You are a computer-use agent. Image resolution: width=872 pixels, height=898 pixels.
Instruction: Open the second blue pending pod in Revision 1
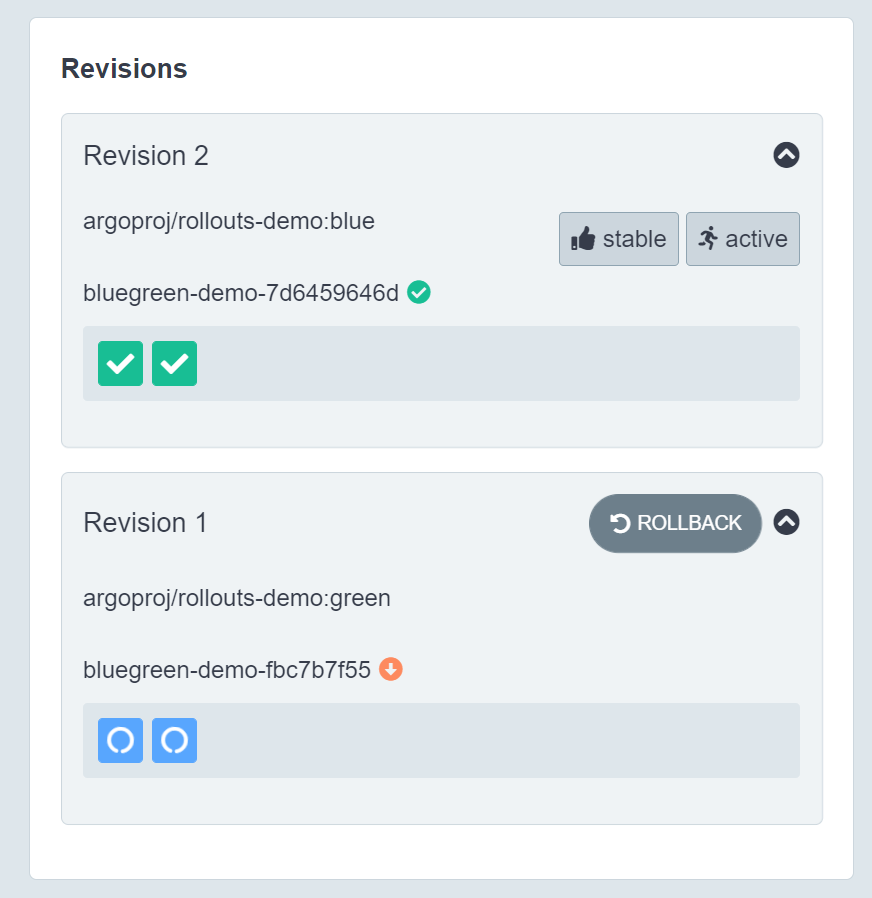point(174,740)
